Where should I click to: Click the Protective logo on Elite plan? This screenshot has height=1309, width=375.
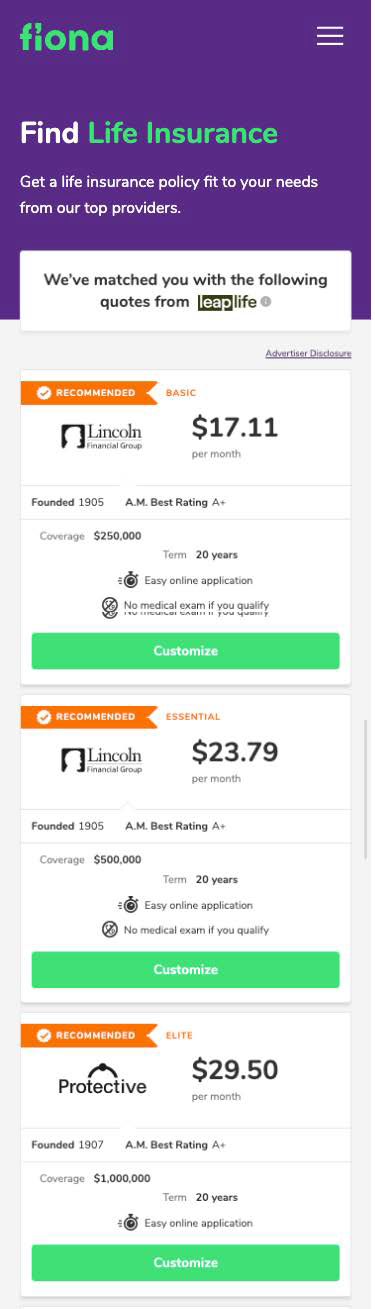[102, 1079]
